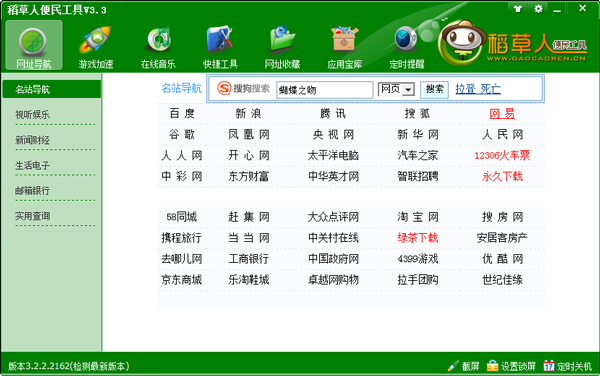Open the 淘宝网 link

[417, 217]
